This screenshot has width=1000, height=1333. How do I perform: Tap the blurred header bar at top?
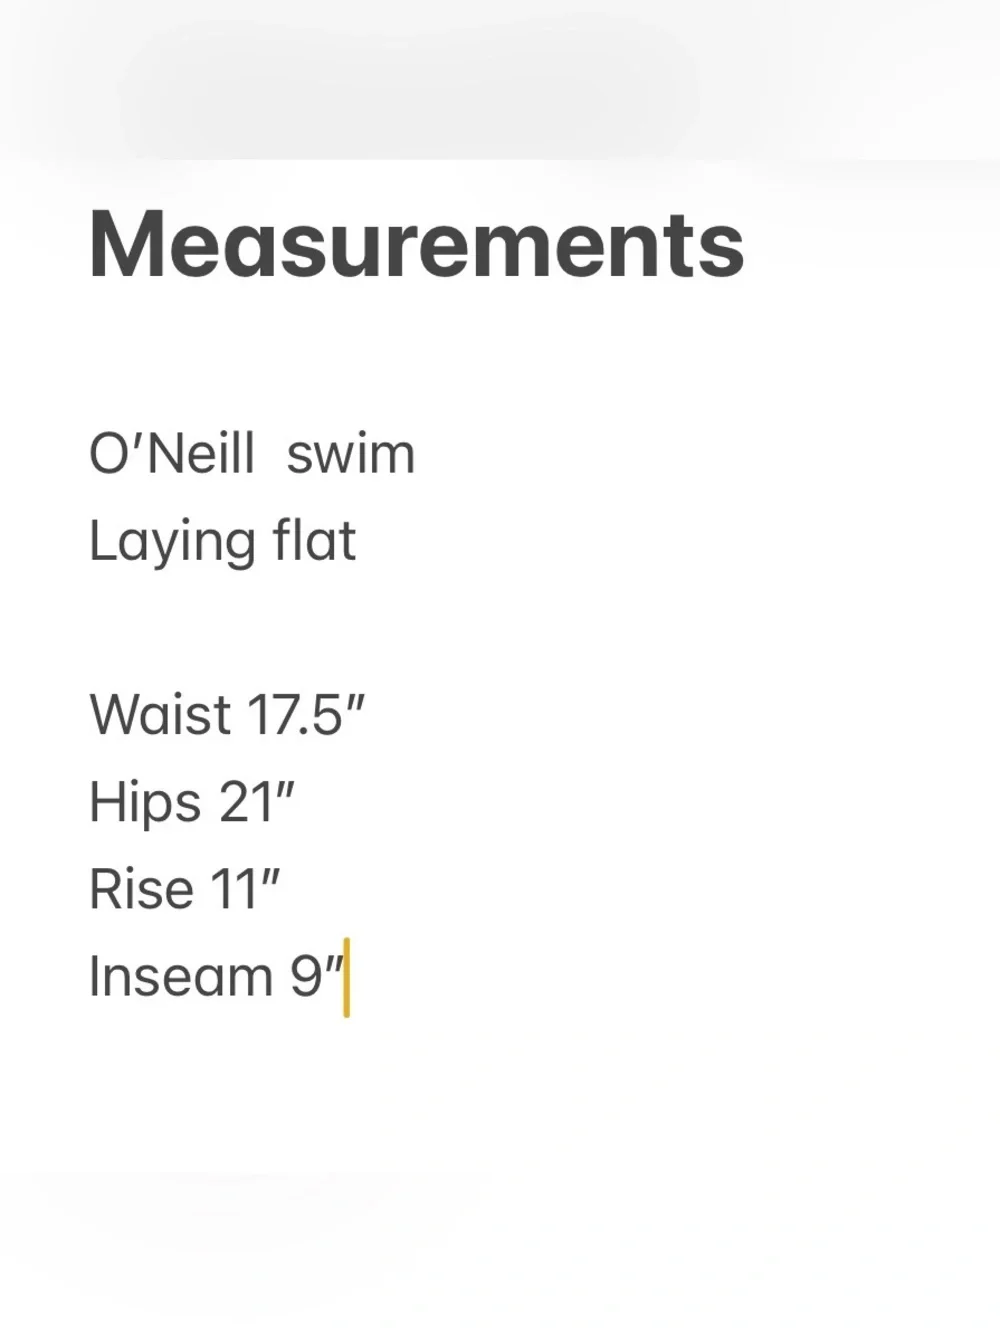coord(500,80)
